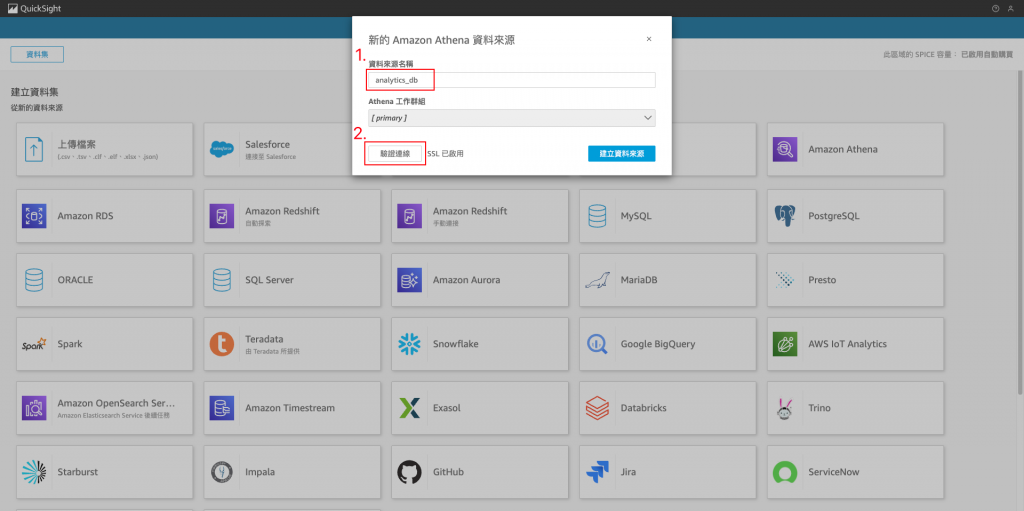This screenshot has height=511, width=1024.
Task: Select the Spark logo icon
Action: [x=33, y=344]
